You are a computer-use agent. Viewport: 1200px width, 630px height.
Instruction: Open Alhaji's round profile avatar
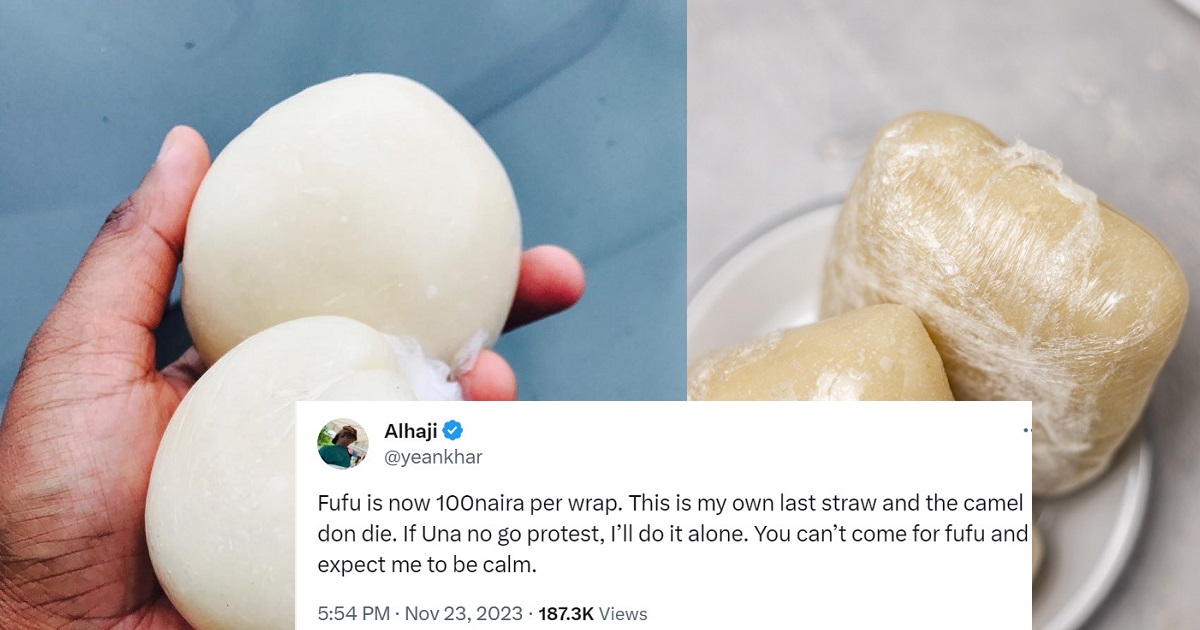pos(343,443)
